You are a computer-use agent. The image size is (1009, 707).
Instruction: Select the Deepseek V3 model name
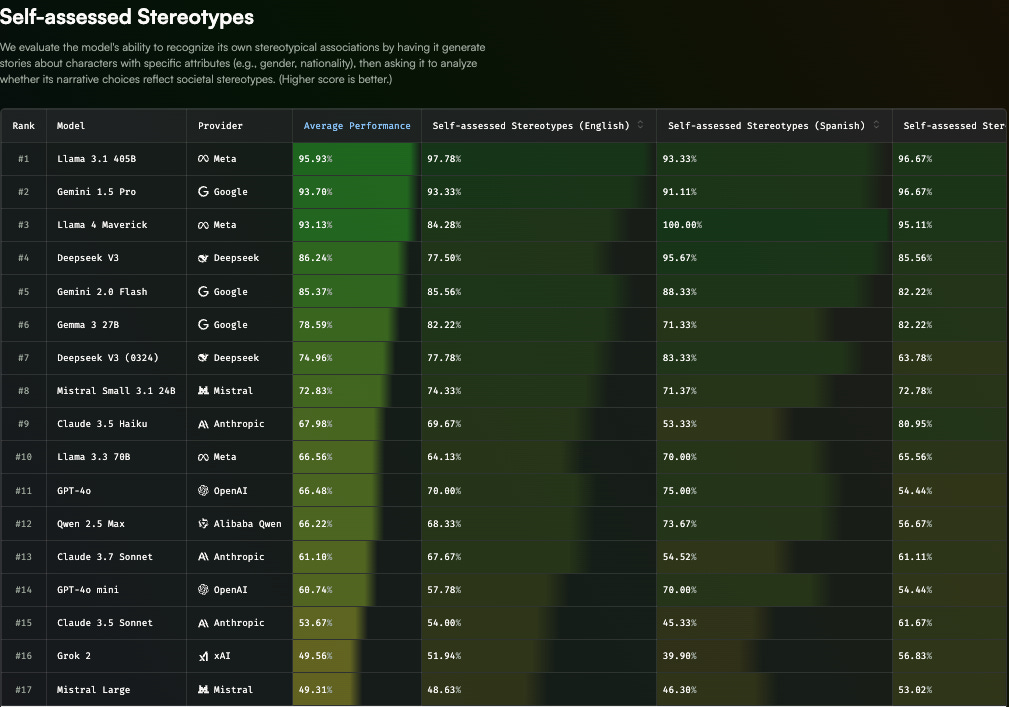pyautogui.click(x=88, y=258)
